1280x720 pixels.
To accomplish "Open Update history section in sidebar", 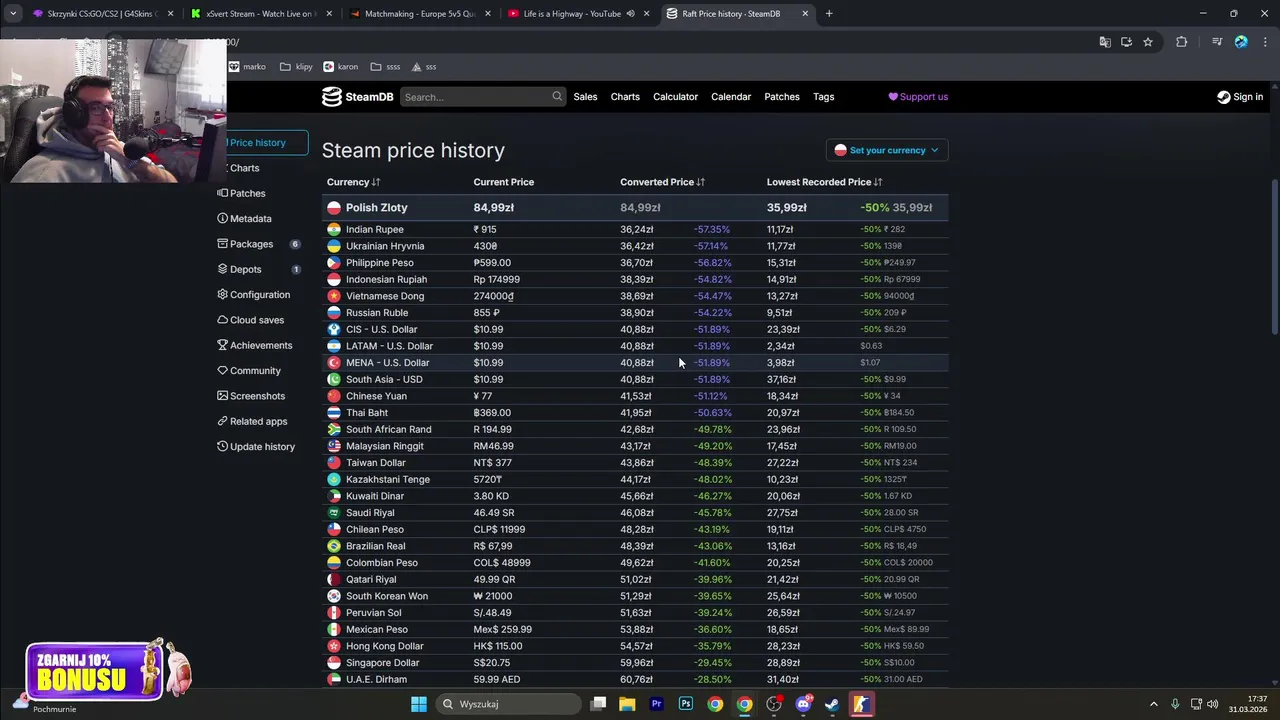I will coord(257,446).
